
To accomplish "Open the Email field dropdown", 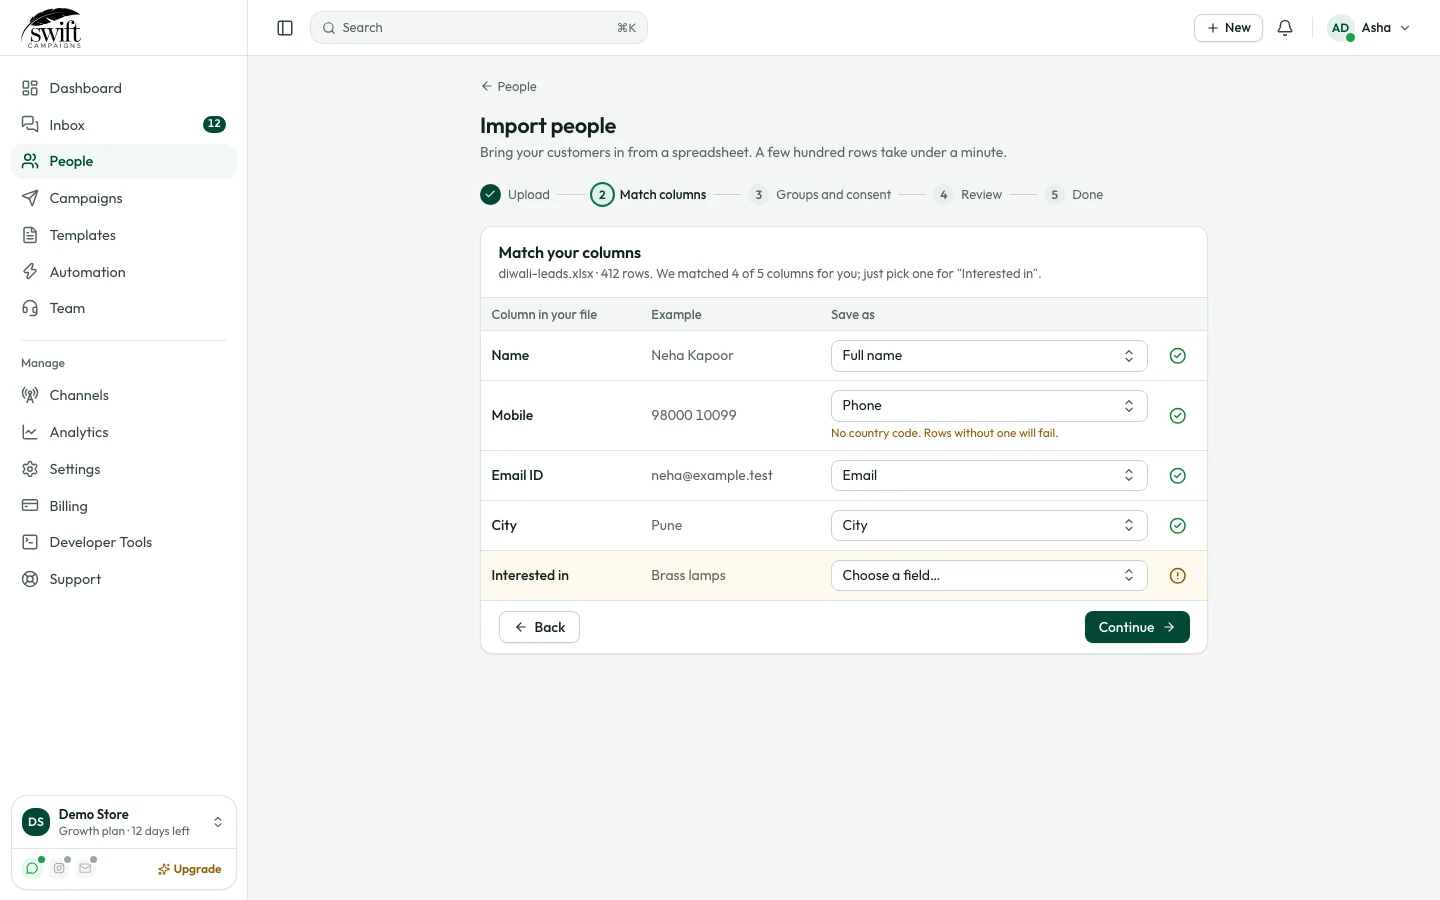I will (x=989, y=476).
